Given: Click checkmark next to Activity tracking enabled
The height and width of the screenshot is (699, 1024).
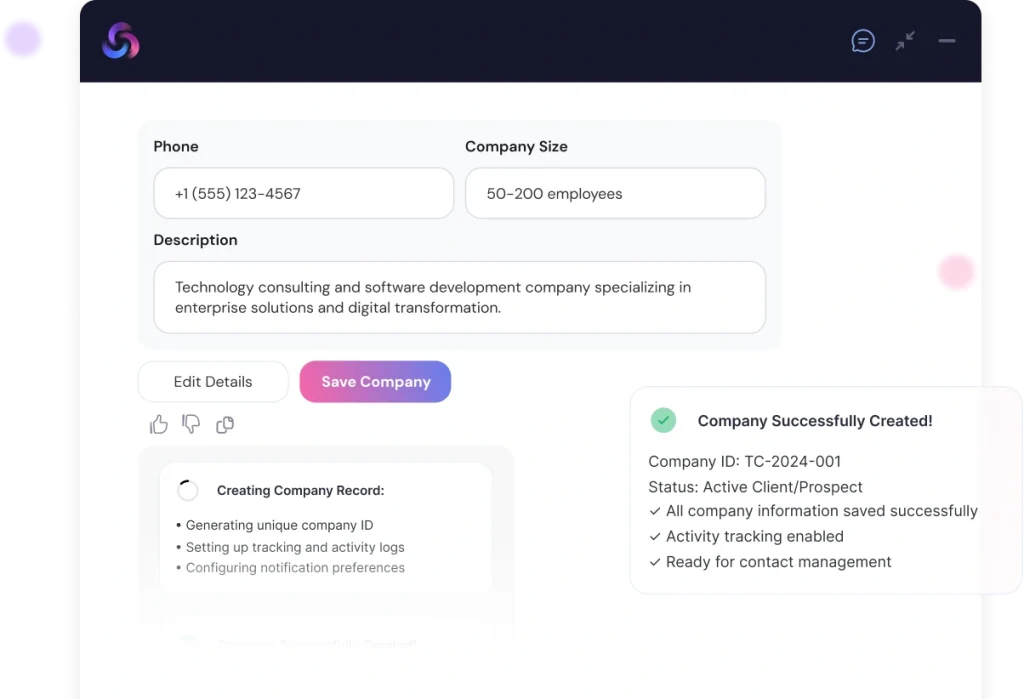Looking at the screenshot, I should coord(655,537).
